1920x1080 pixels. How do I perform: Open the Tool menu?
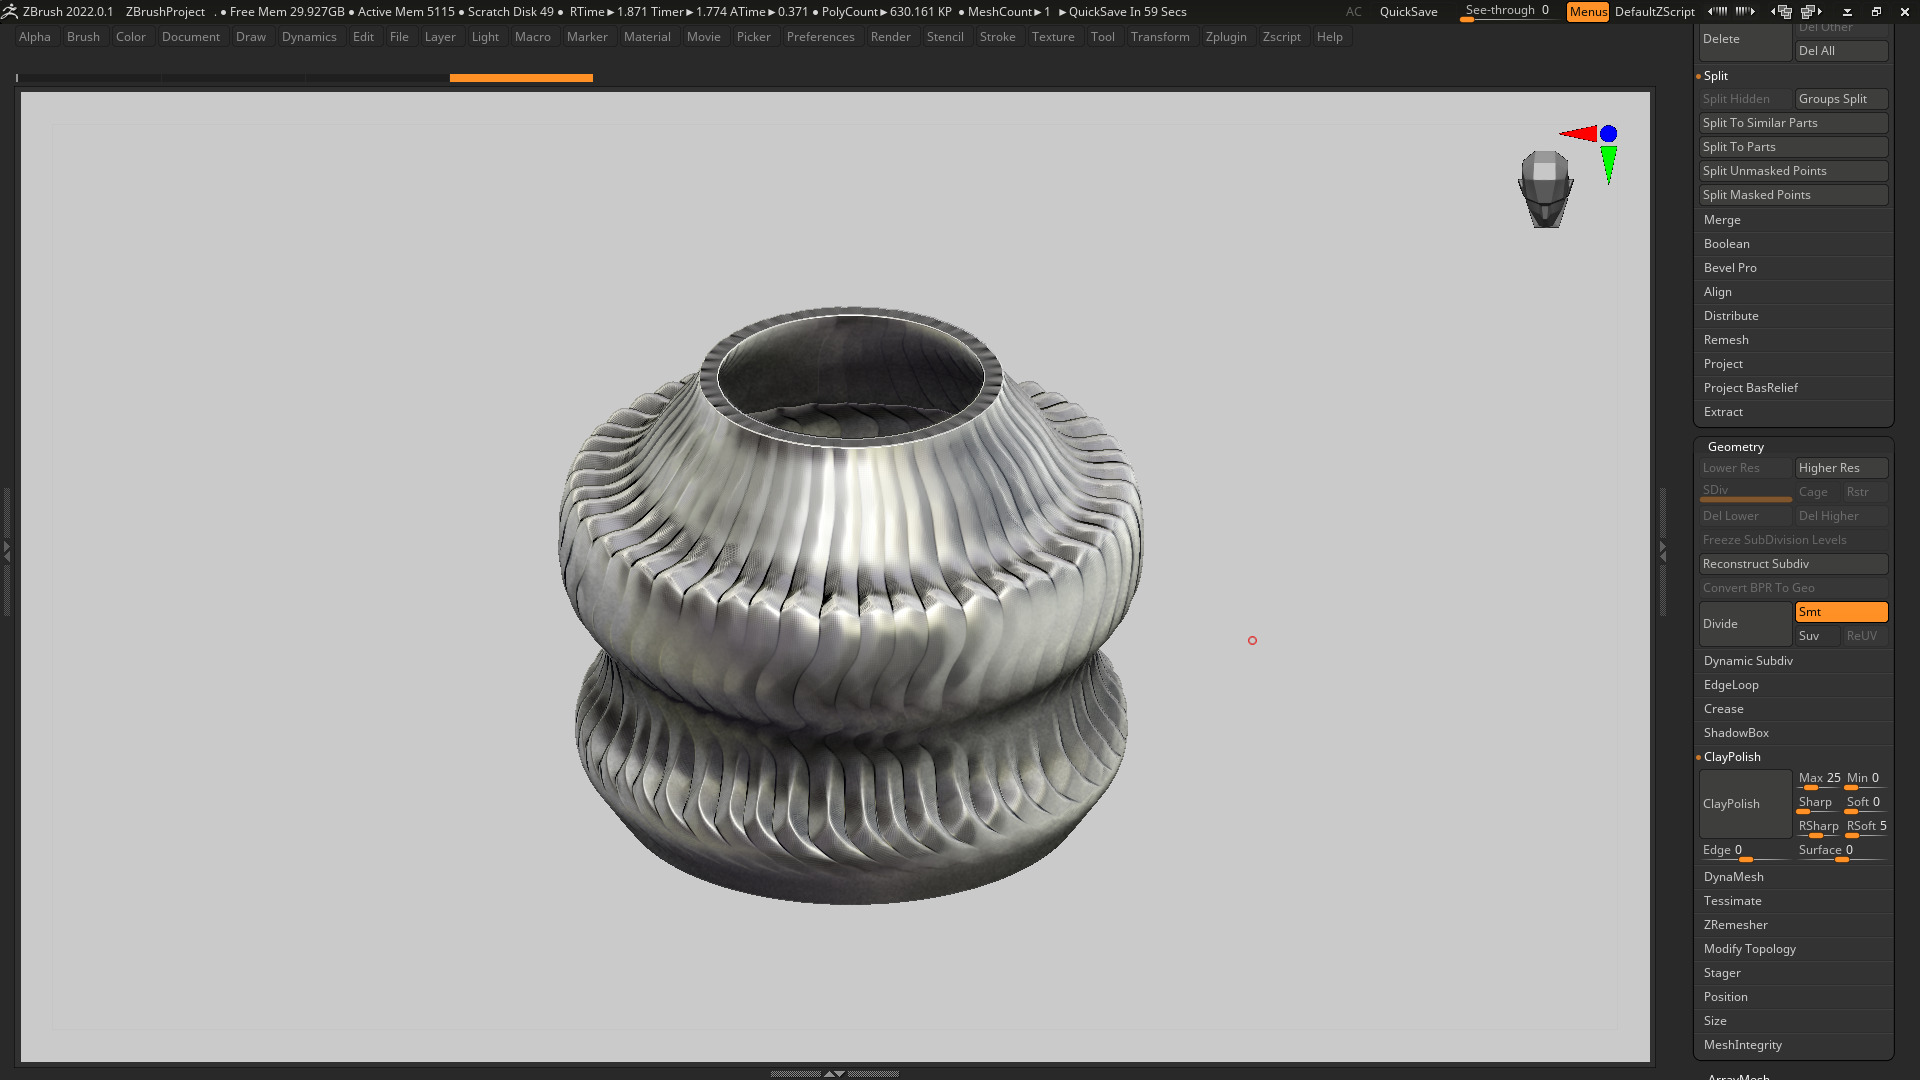point(1102,37)
